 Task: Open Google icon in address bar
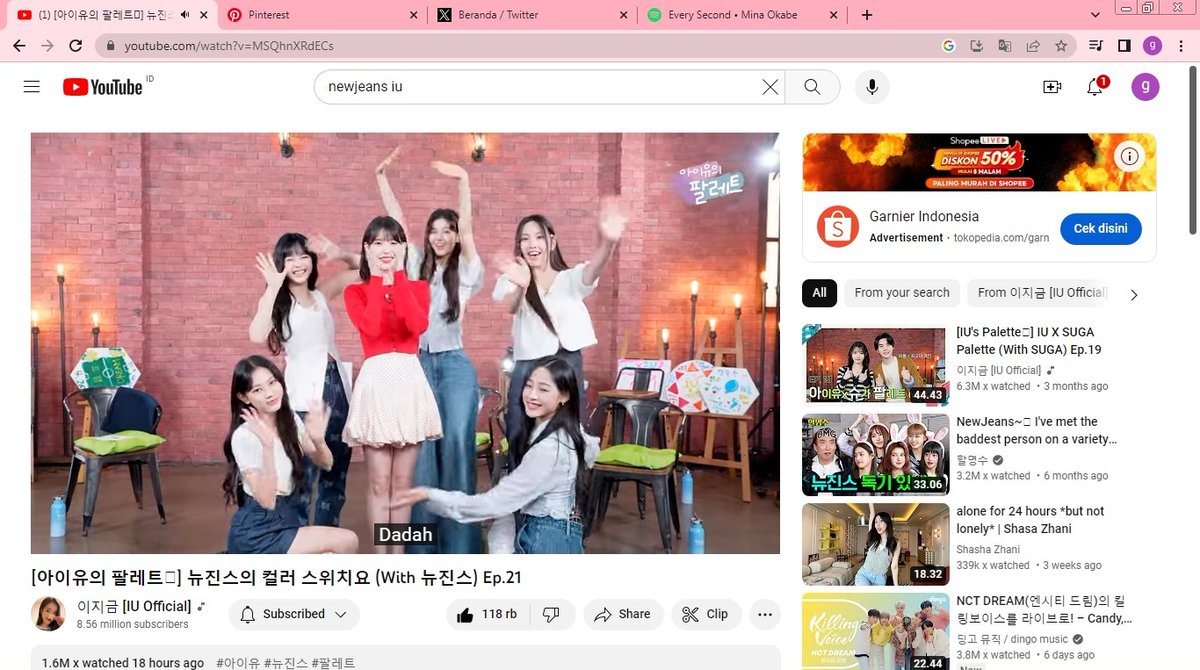point(949,45)
